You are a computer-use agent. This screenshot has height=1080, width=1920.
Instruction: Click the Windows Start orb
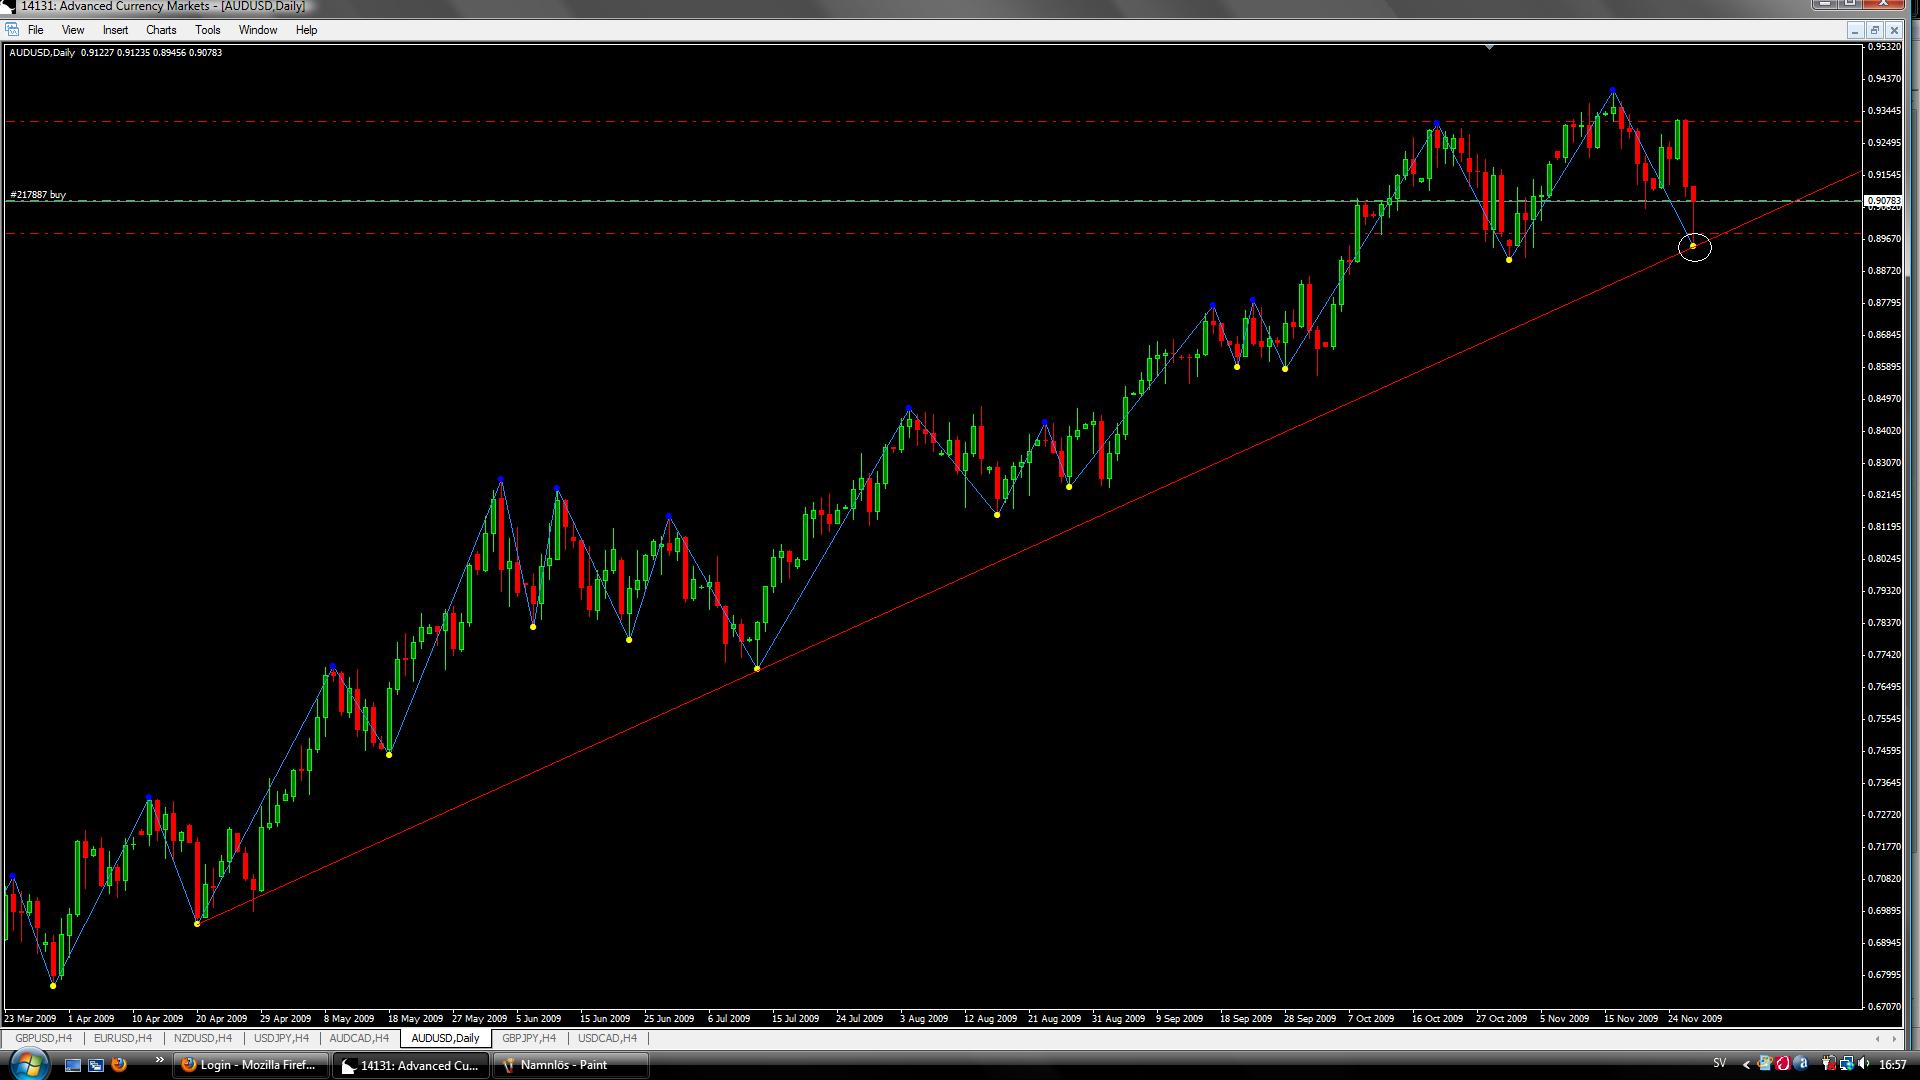28,1064
